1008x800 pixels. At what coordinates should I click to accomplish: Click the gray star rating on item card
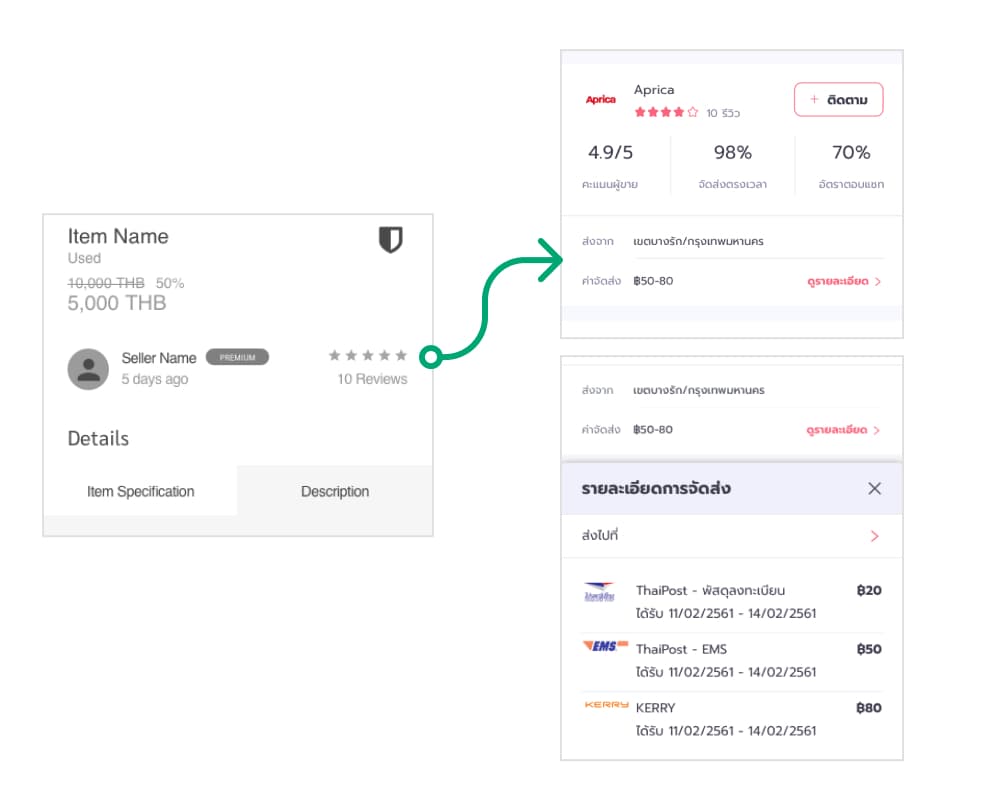pyautogui.click(x=367, y=355)
